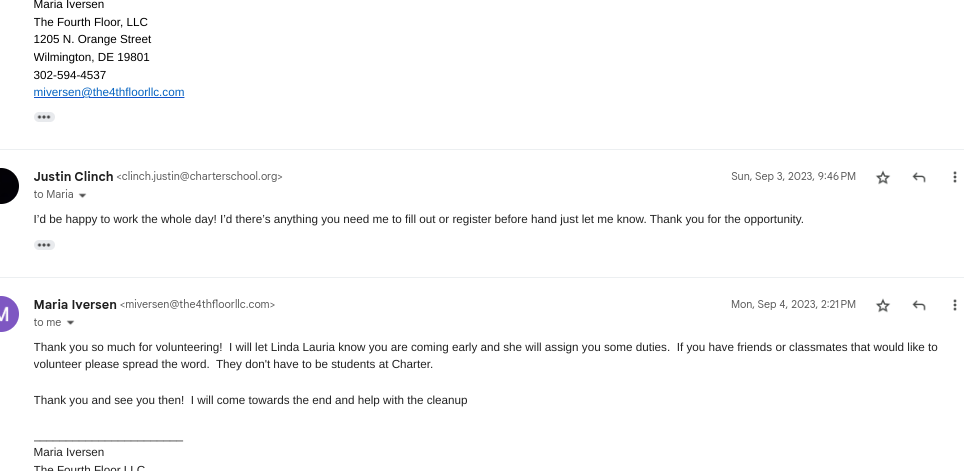
Task: Click the sender name Justin Clinch
Action: pos(73,177)
